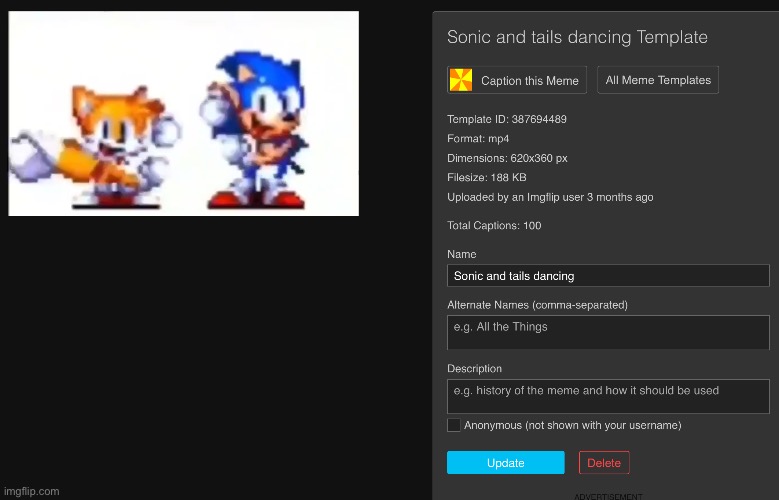Click the Anonymous (not shown with your username) label
The height and width of the screenshot is (500, 779).
573,425
